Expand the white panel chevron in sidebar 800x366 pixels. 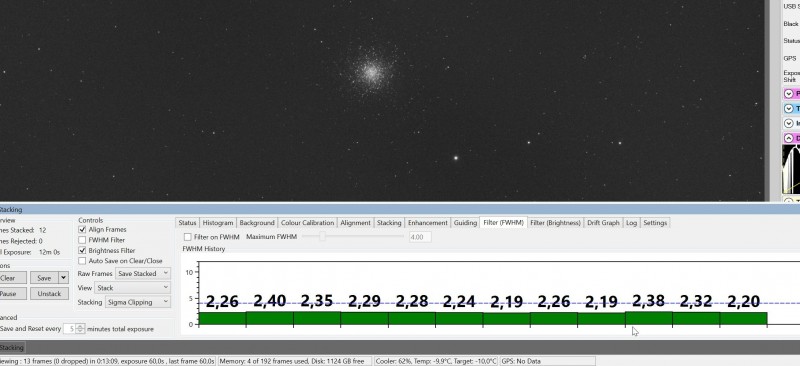click(789, 124)
